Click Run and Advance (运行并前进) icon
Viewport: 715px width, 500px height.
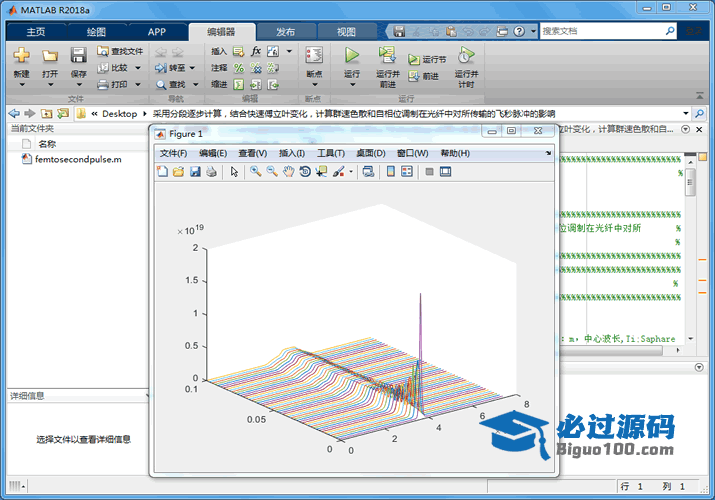[387, 55]
